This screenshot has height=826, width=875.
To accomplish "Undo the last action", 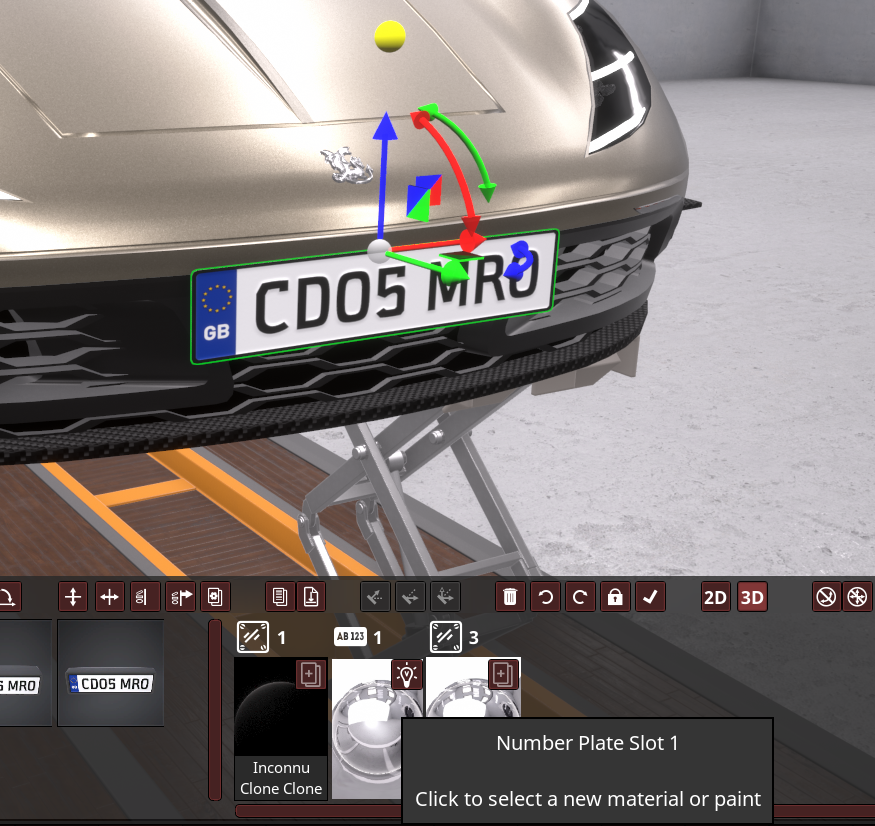I will click(545, 597).
